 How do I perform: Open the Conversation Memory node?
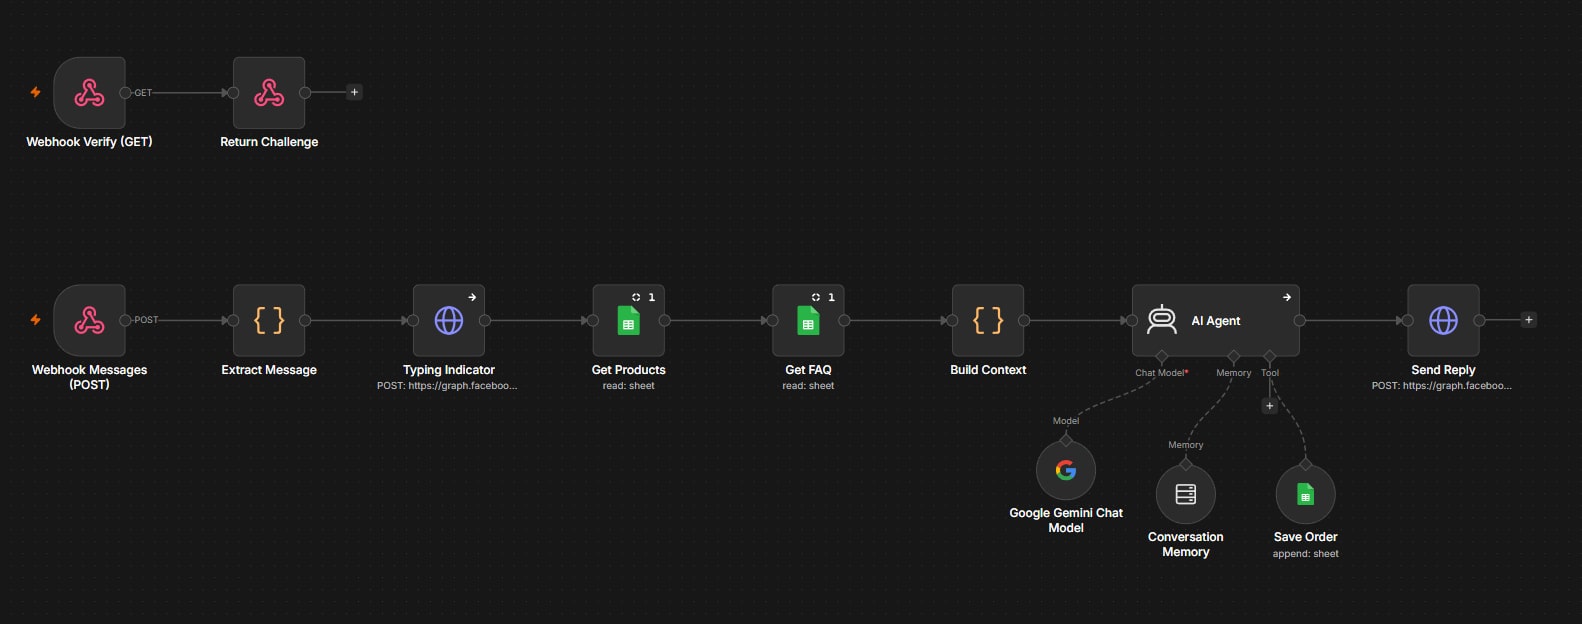pos(1186,494)
